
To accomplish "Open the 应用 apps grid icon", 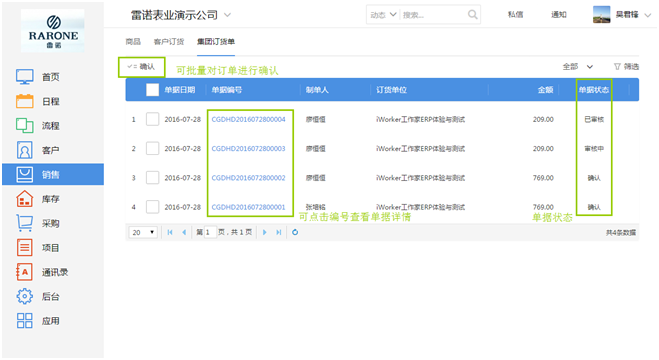I will [x=24, y=321].
